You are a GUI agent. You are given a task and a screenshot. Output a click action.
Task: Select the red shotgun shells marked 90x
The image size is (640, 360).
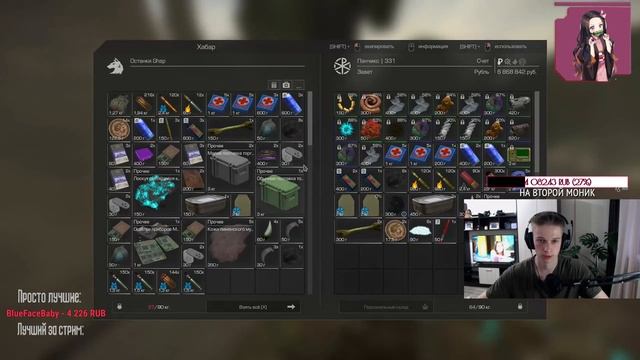click(469, 180)
